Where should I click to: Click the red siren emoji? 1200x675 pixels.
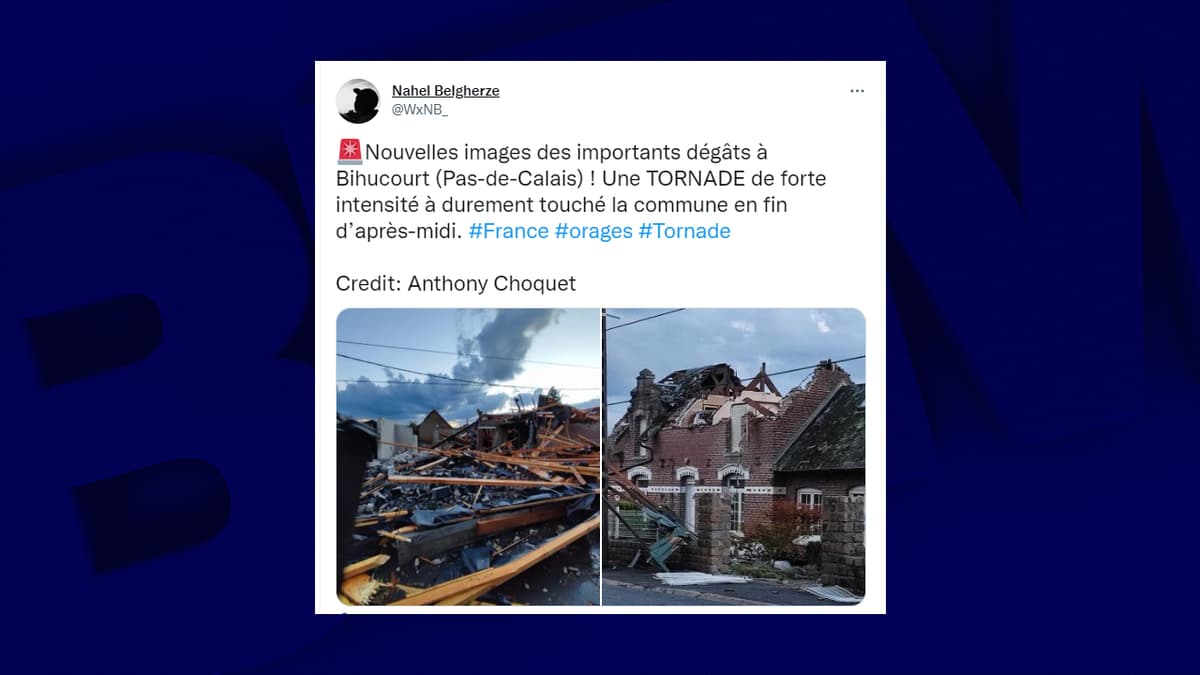click(x=349, y=152)
